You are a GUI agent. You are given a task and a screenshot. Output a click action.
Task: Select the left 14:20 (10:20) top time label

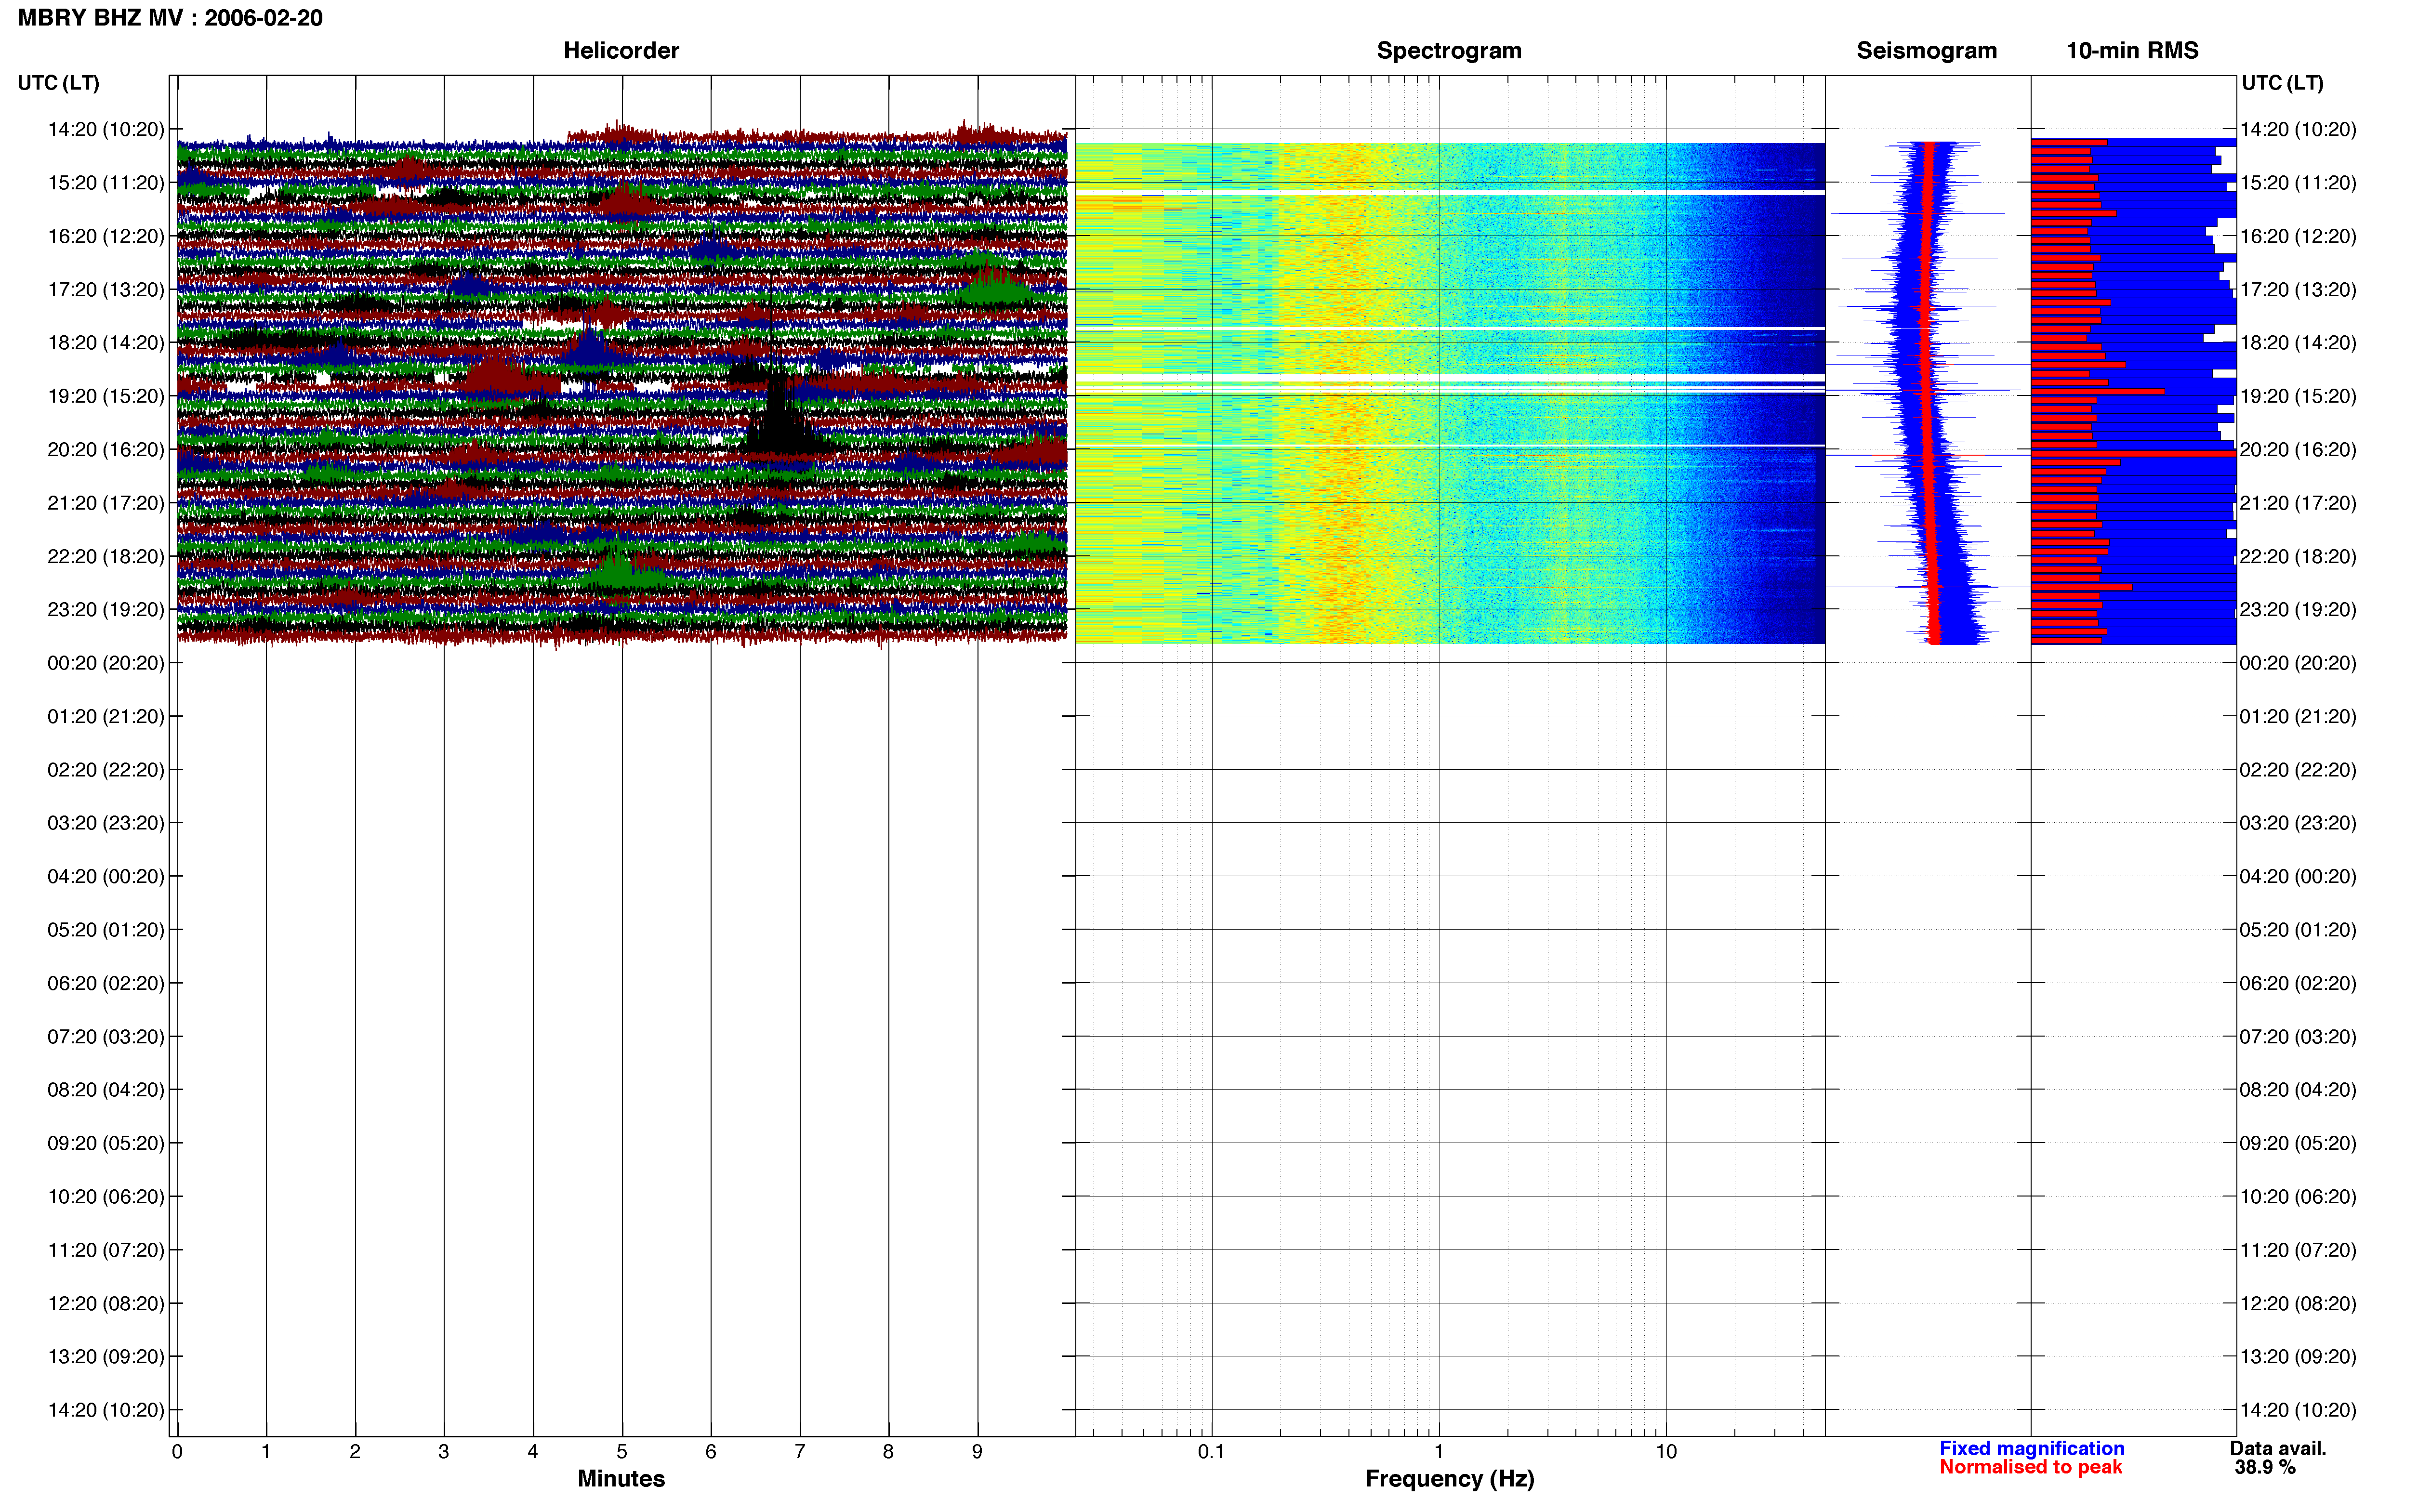[x=106, y=129]
